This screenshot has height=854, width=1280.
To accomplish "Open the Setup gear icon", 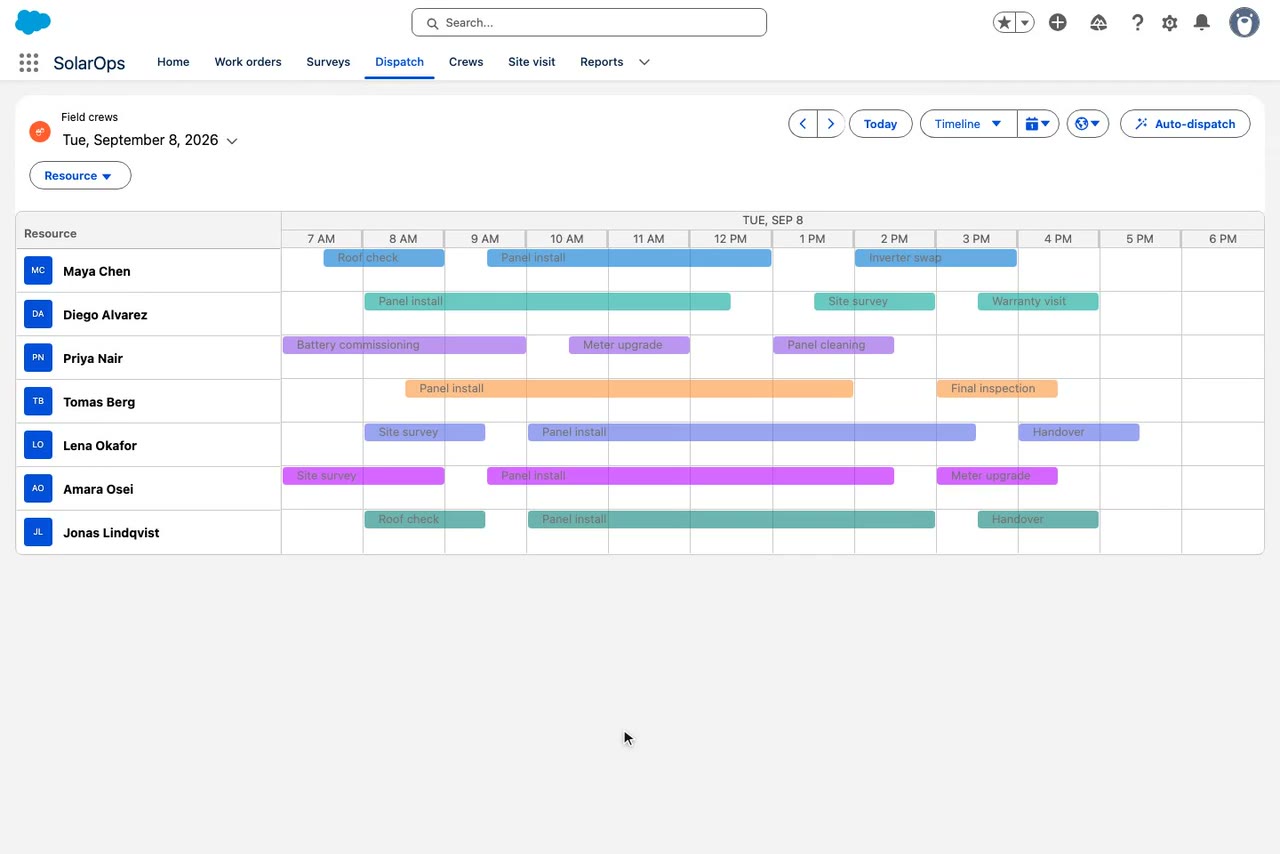I will click(1170, 22).
